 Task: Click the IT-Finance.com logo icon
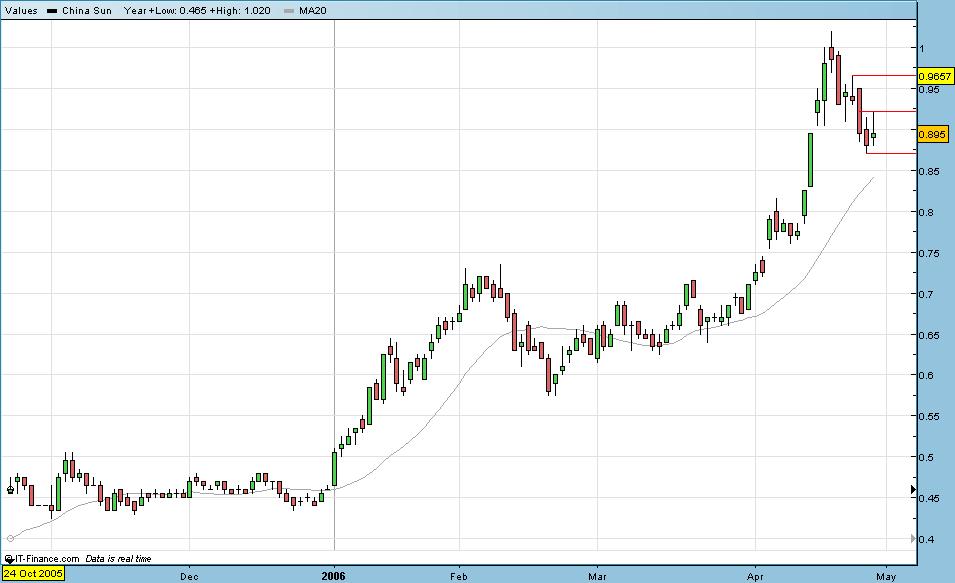click(x=9, y=559)
